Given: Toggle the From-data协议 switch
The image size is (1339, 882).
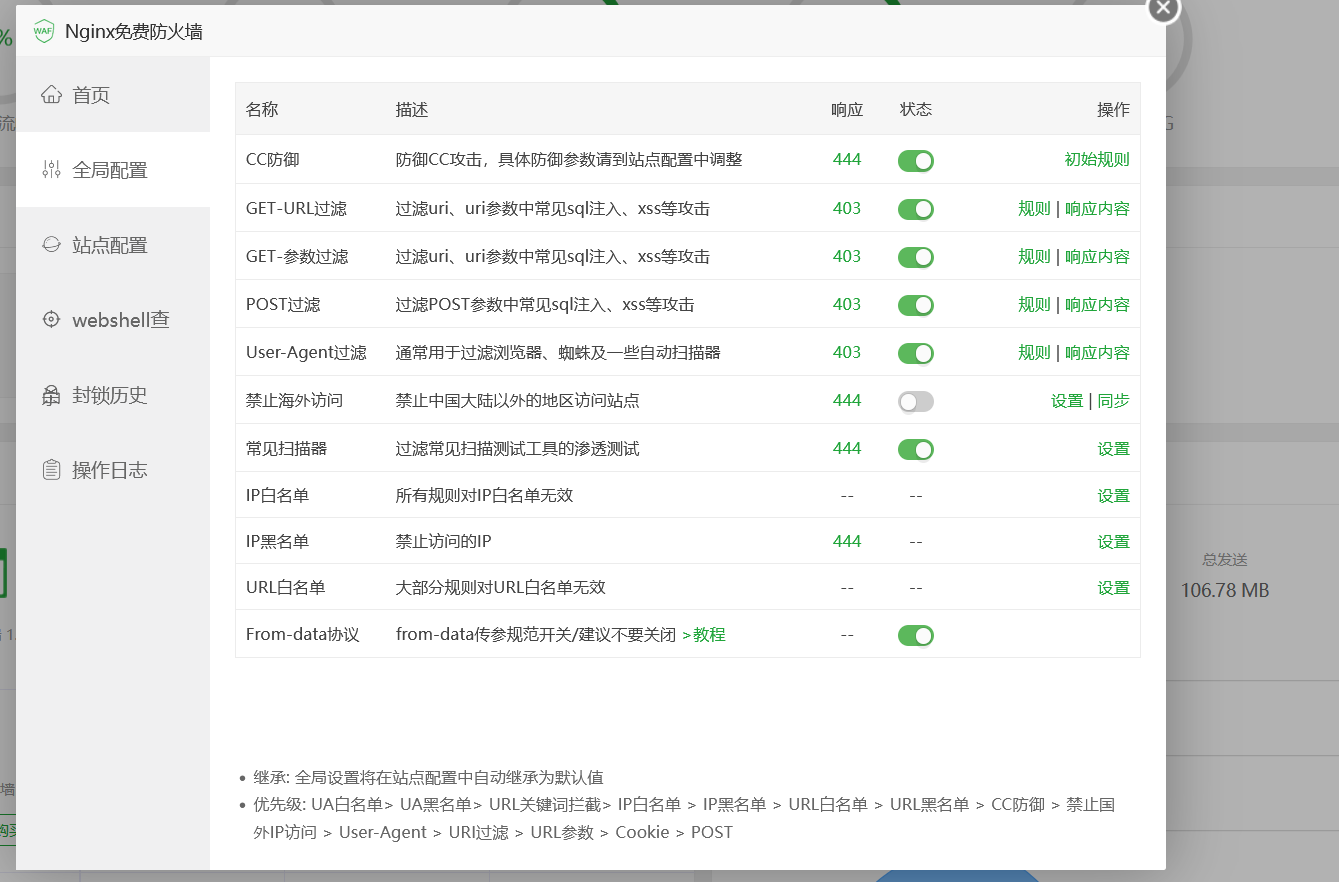Looking at the screenshot, I should coord(915,635).
